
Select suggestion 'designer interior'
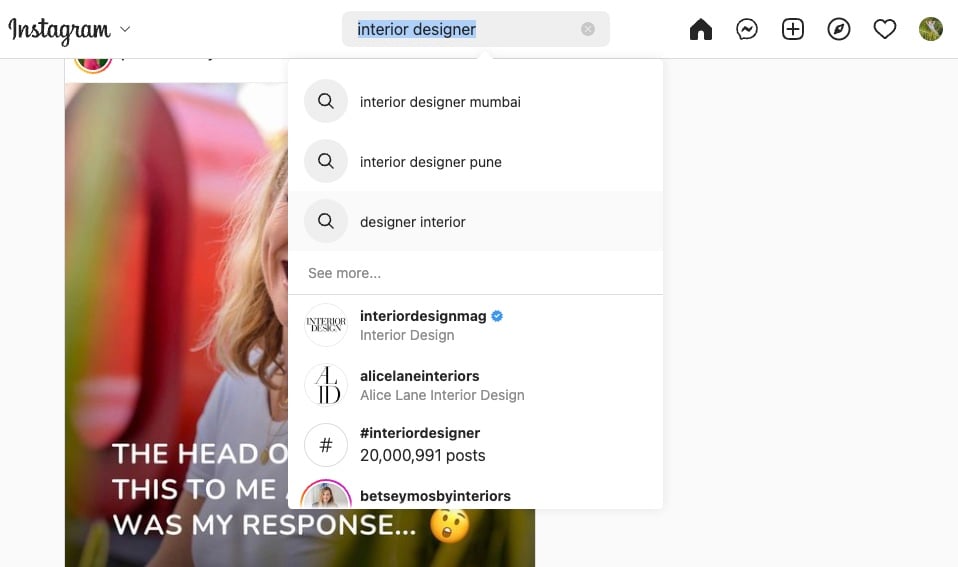pos(475,221)
